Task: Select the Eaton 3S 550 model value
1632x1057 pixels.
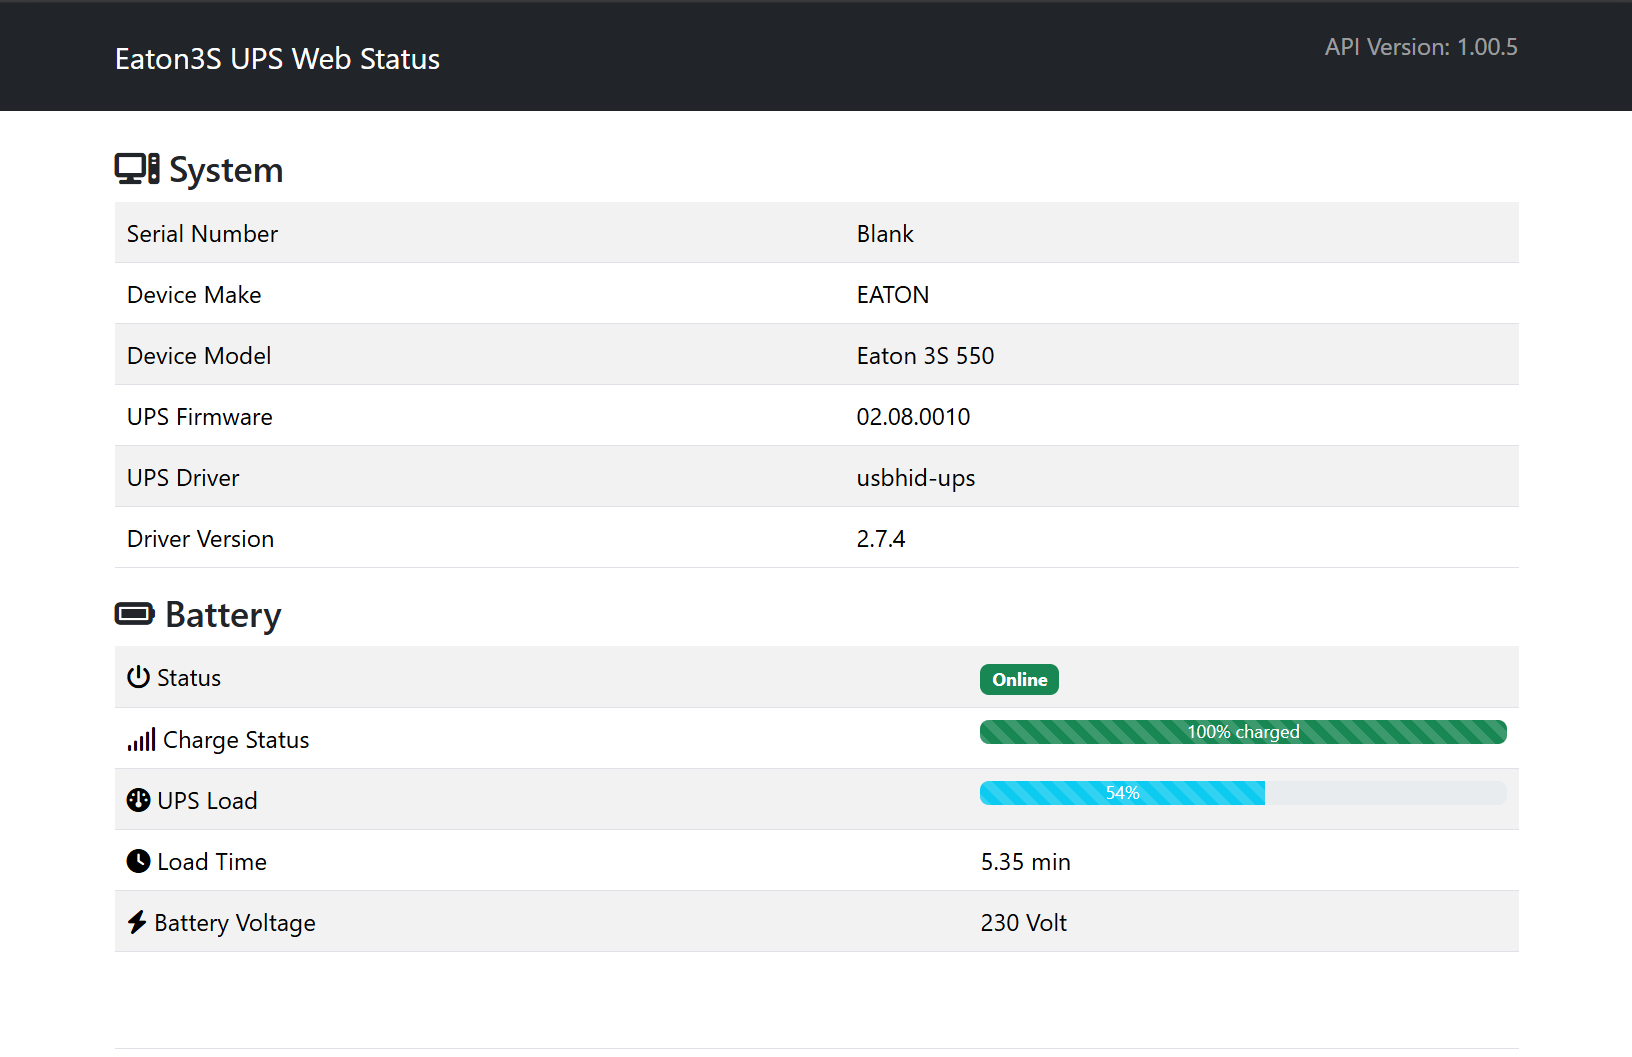Action: coord(925,356)
